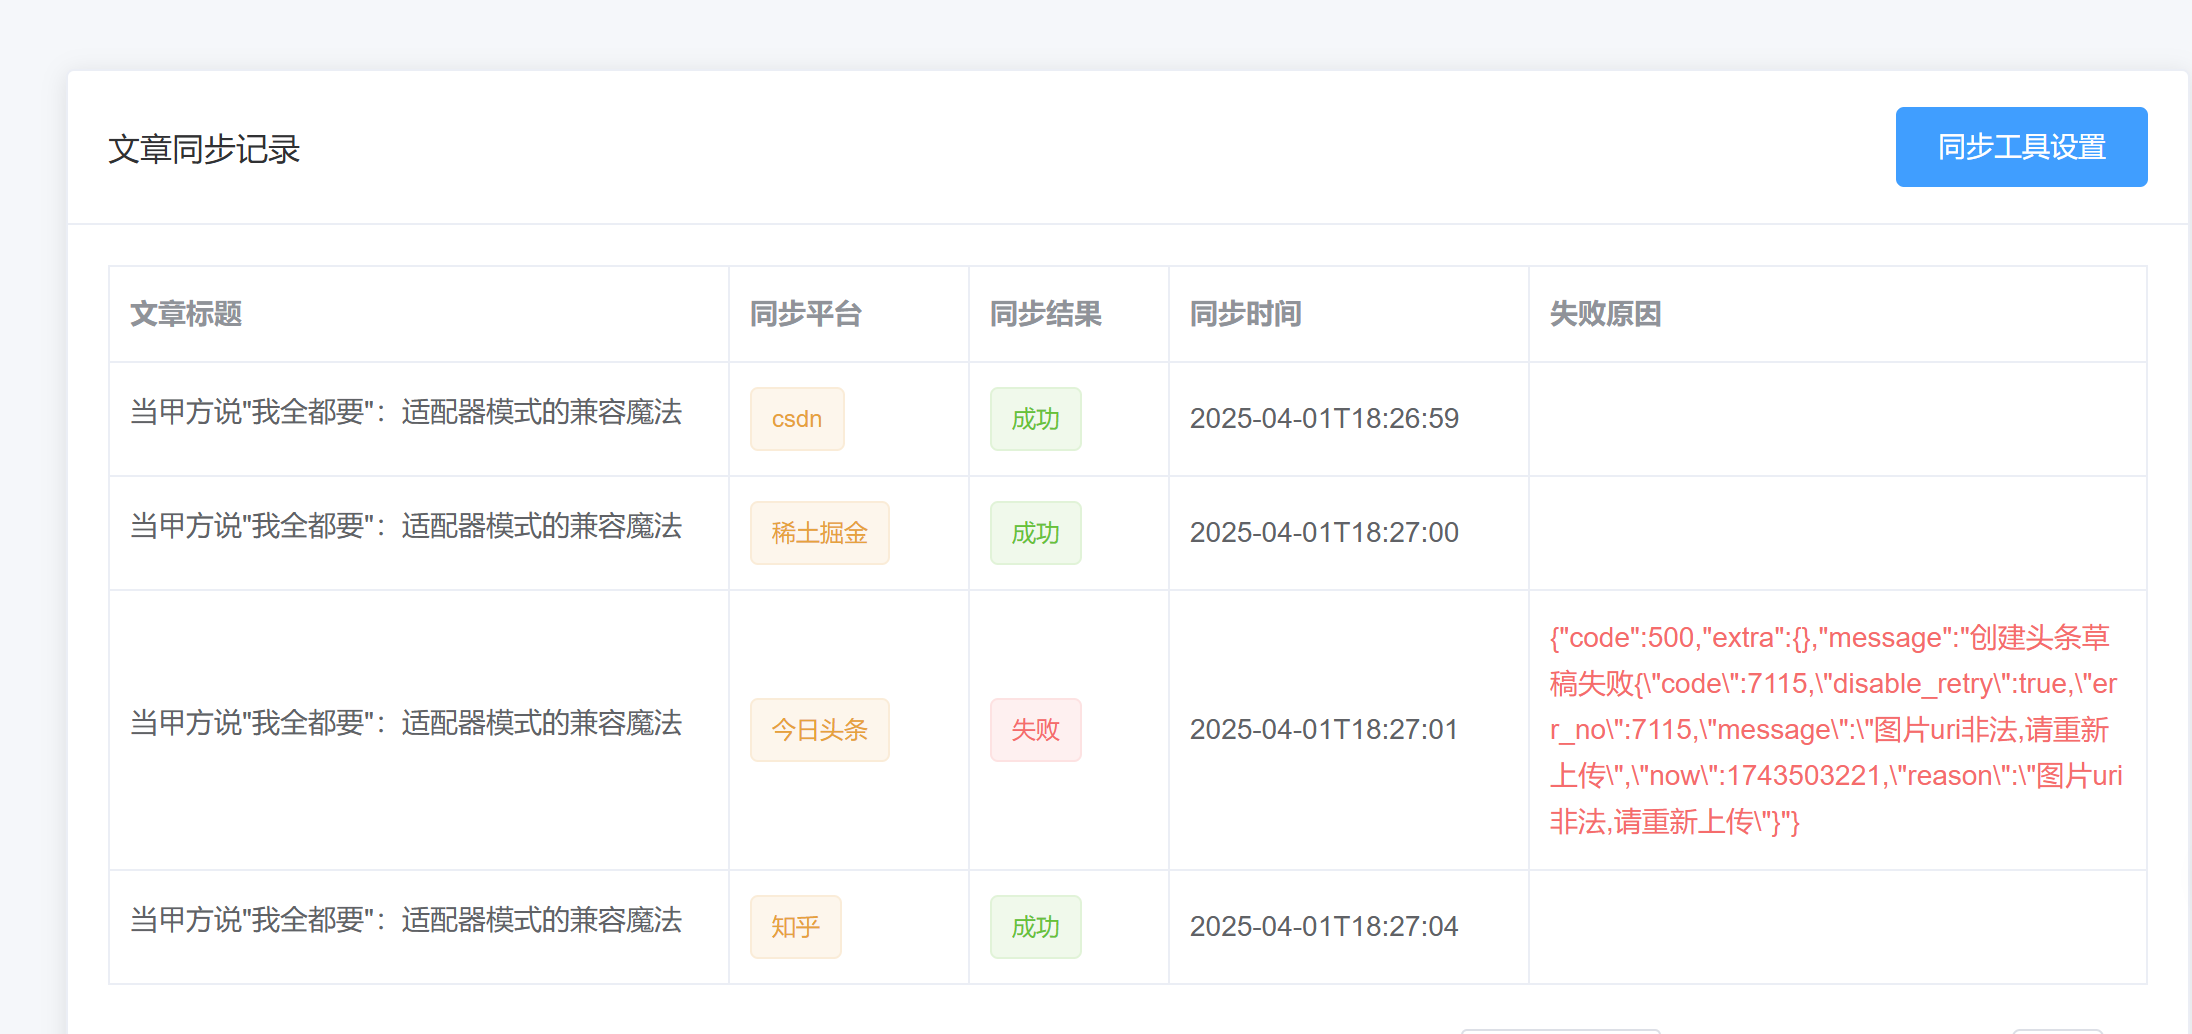Image resolution: width=2192 pixels, height=1034 pixels.
Task: Select the 文章标题 column header
Action: (x=186, y=314)
